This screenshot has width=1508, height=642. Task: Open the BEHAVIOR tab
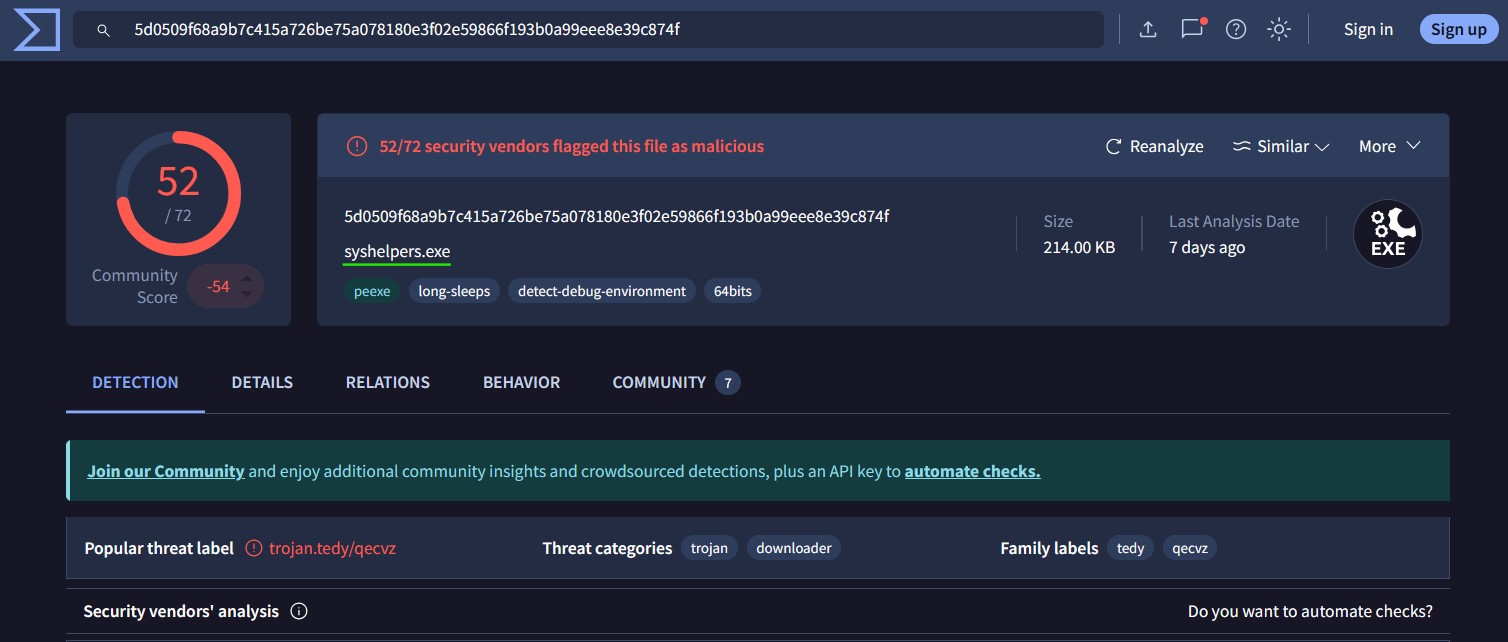(521, 382)
